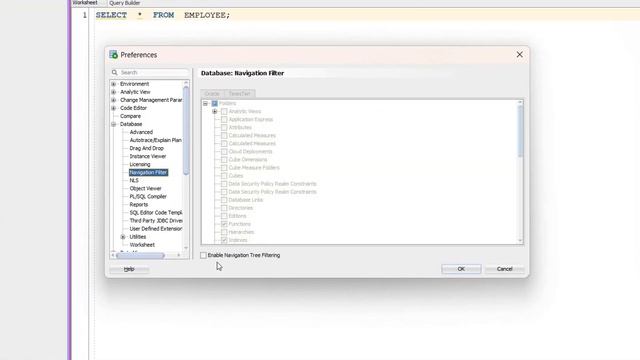Select Third Party JDBC Drivers item

point(156,220)
